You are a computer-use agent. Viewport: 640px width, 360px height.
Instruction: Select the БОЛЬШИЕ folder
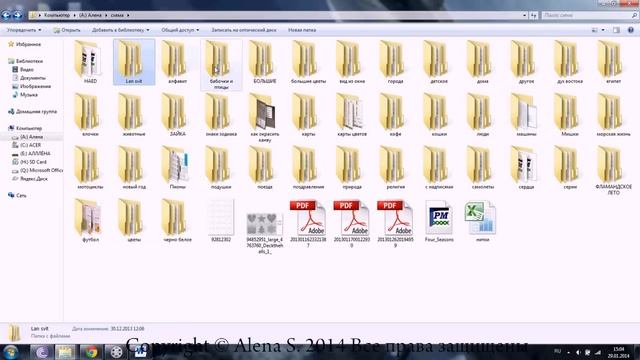click(264, 62)
